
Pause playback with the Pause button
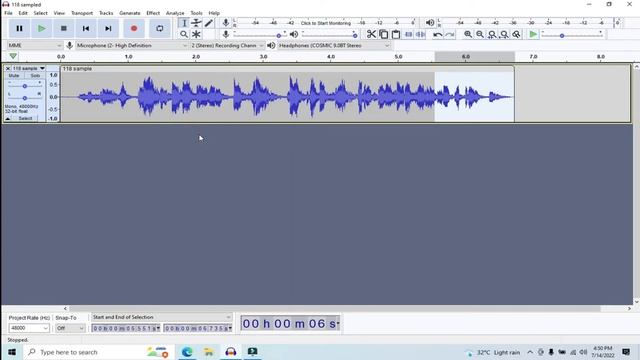(x=19, y=29)
